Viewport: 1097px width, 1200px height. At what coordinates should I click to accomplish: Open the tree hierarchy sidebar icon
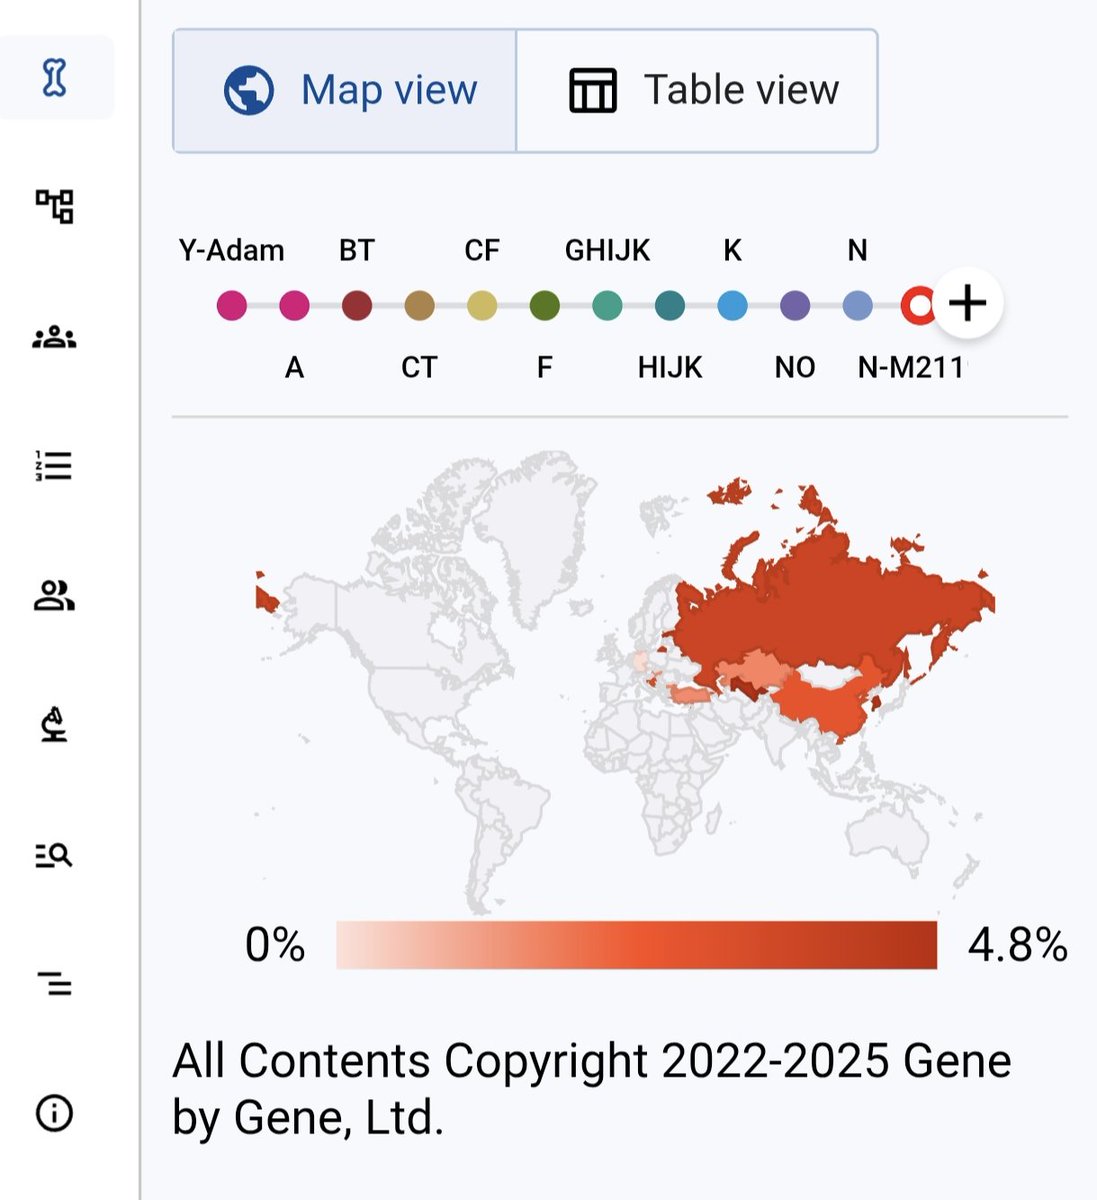[55, 206]
